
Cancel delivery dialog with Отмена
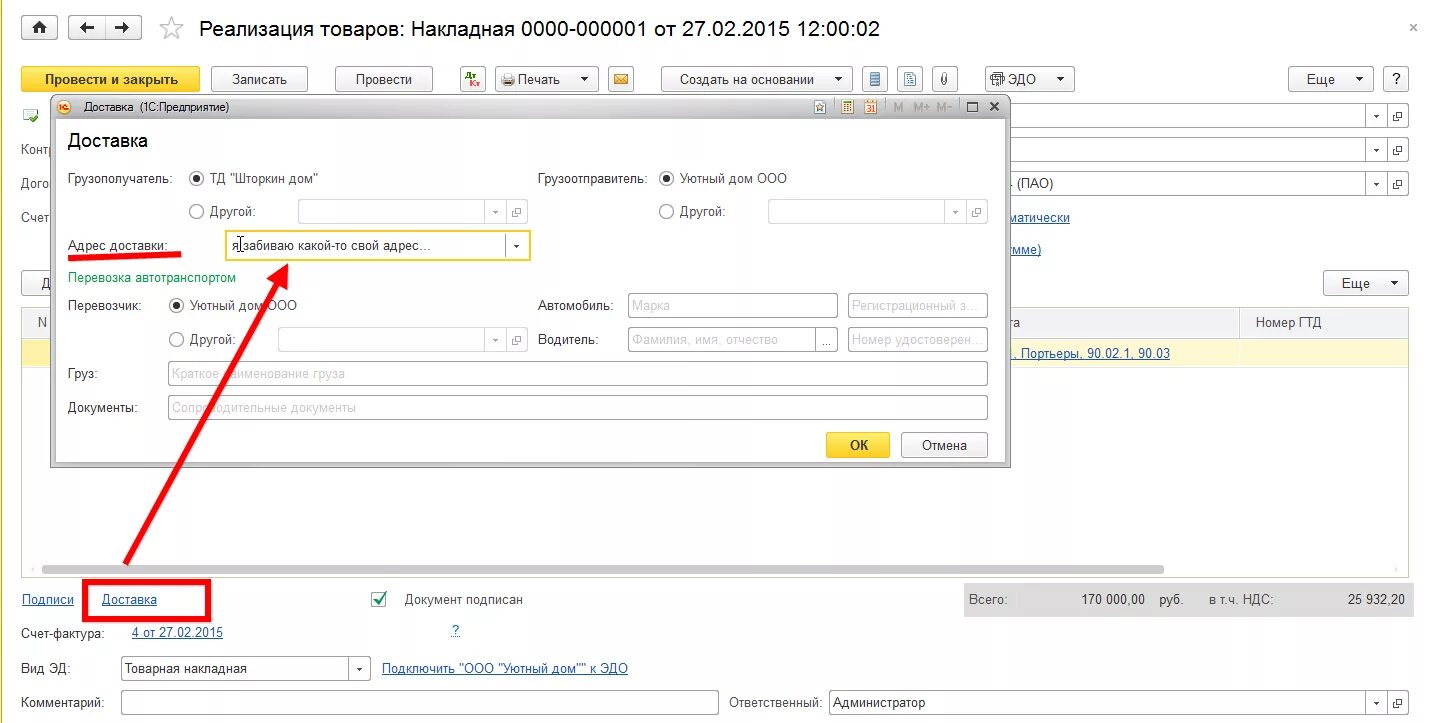click(944, 445)
